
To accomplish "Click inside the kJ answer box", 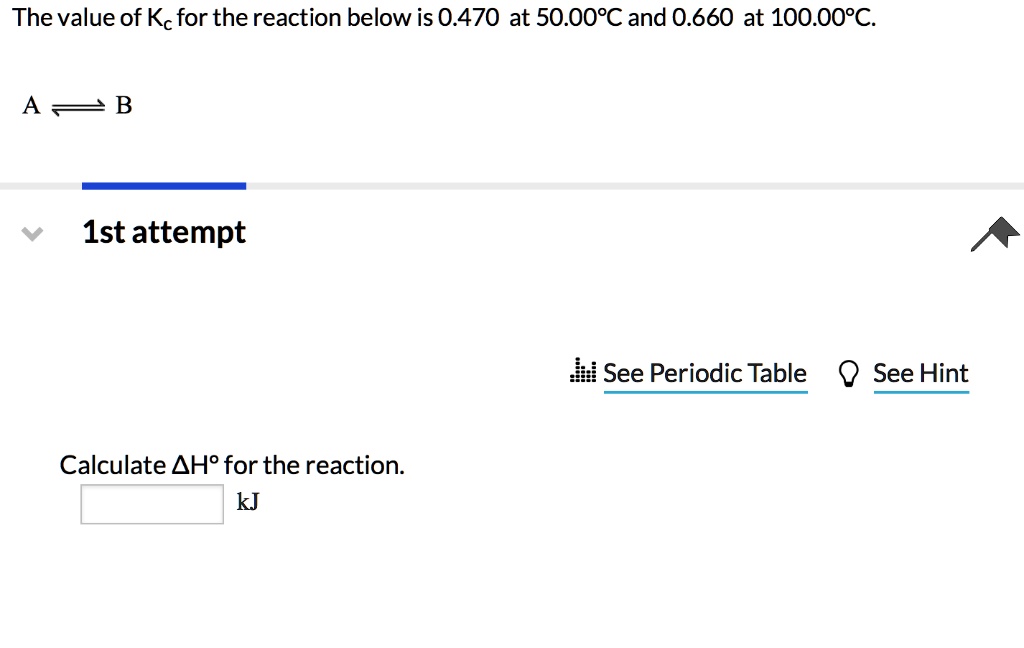I will 151,503.
